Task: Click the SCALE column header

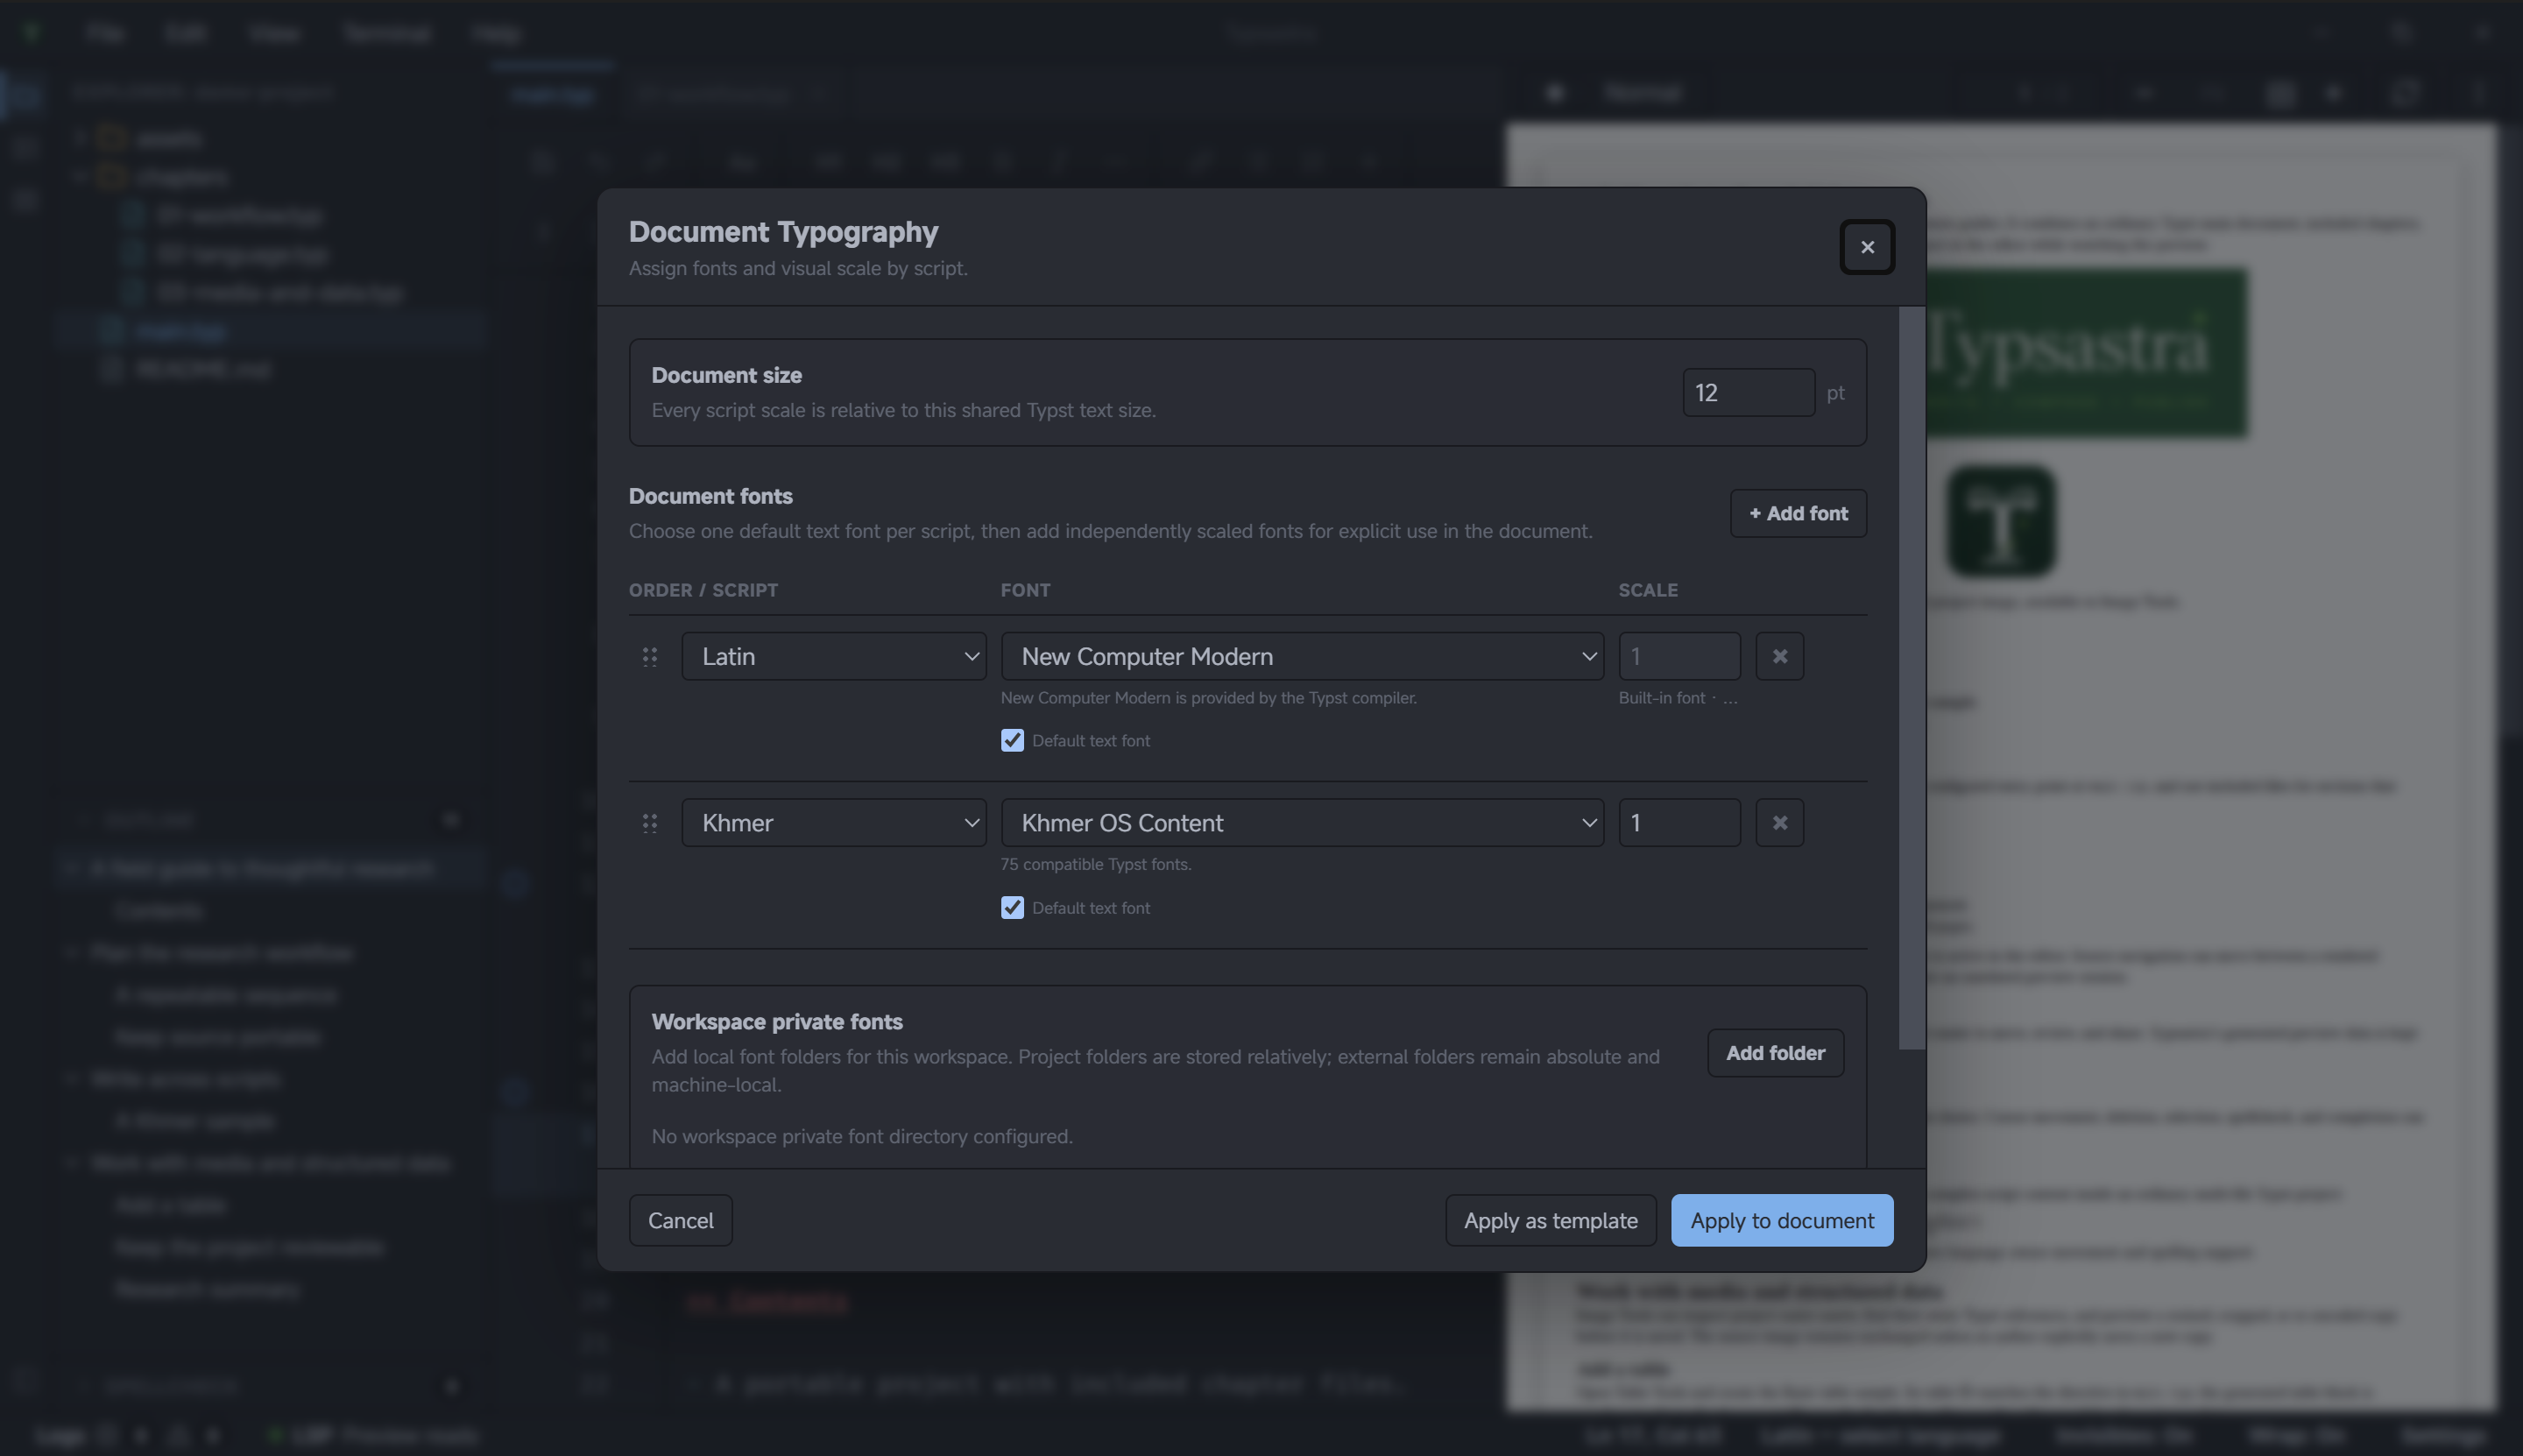Action: [1648, 590]
